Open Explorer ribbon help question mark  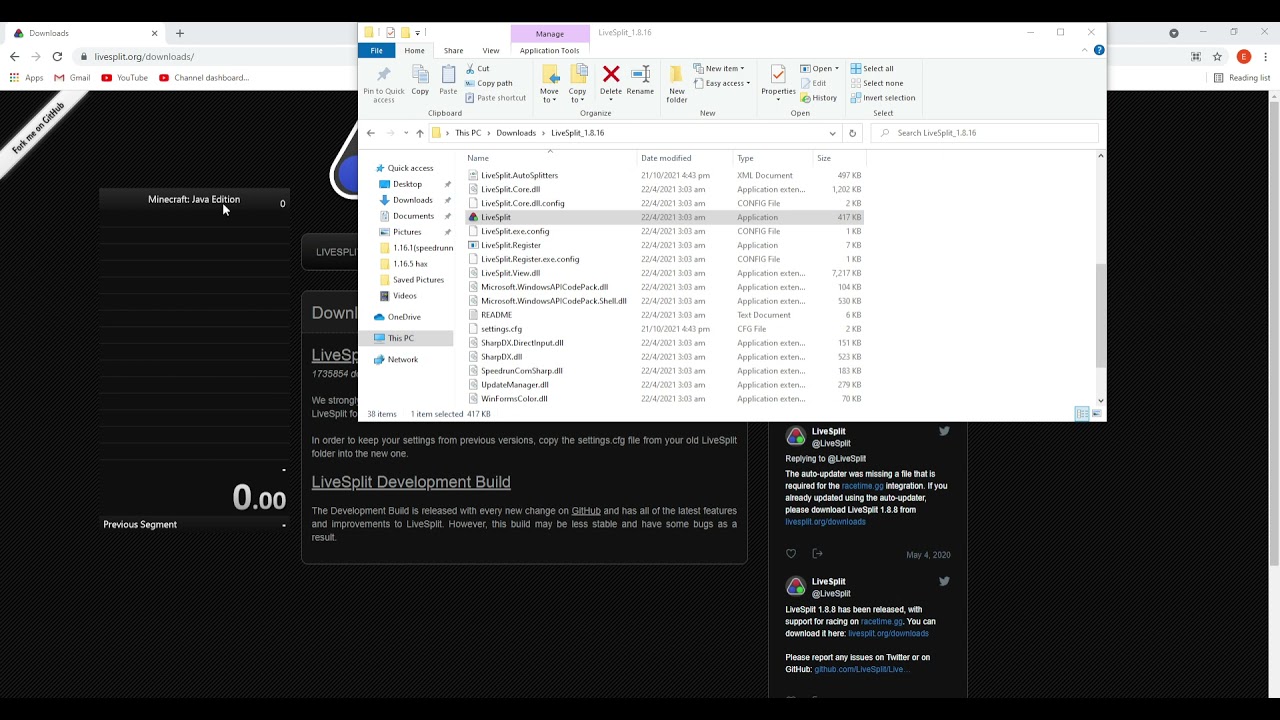click(1099, 50)
